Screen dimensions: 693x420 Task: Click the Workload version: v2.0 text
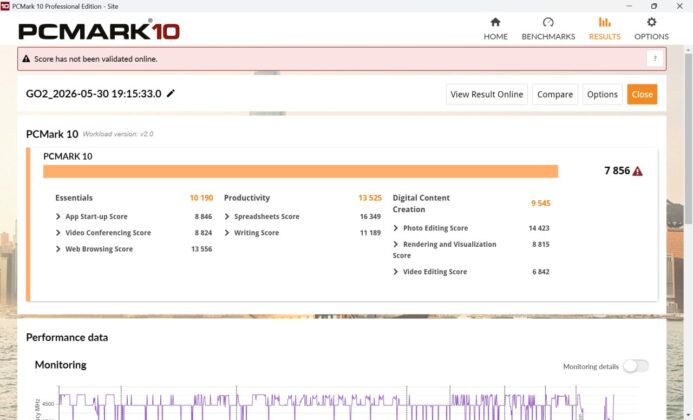(x=118, y=134)
